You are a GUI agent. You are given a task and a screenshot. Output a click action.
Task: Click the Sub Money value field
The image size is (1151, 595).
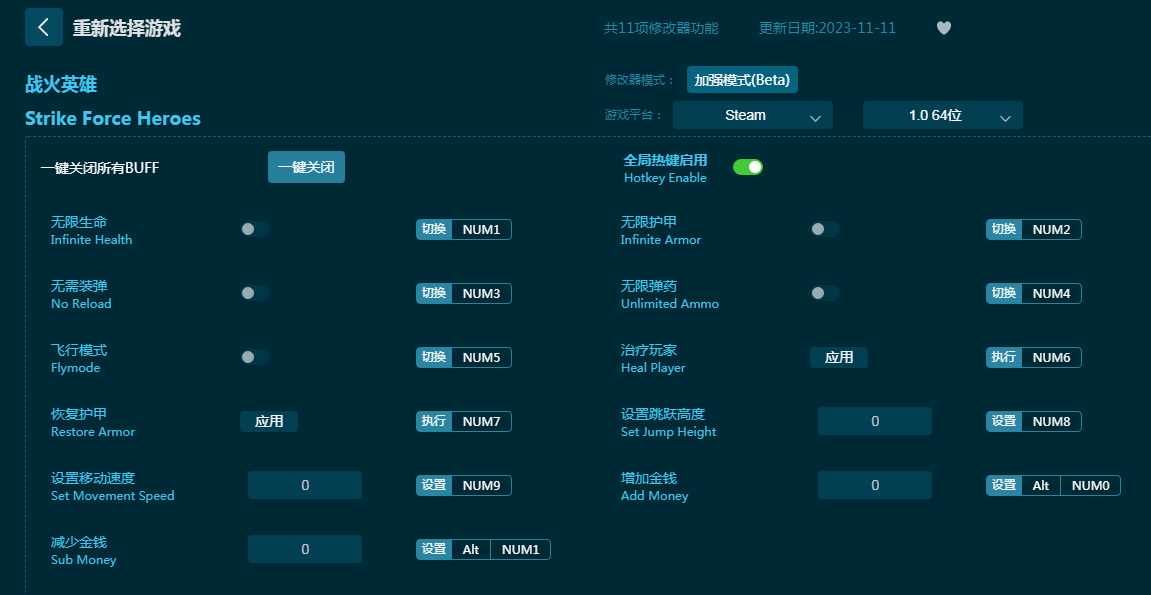pyautogui.click(x=305, y=549)
